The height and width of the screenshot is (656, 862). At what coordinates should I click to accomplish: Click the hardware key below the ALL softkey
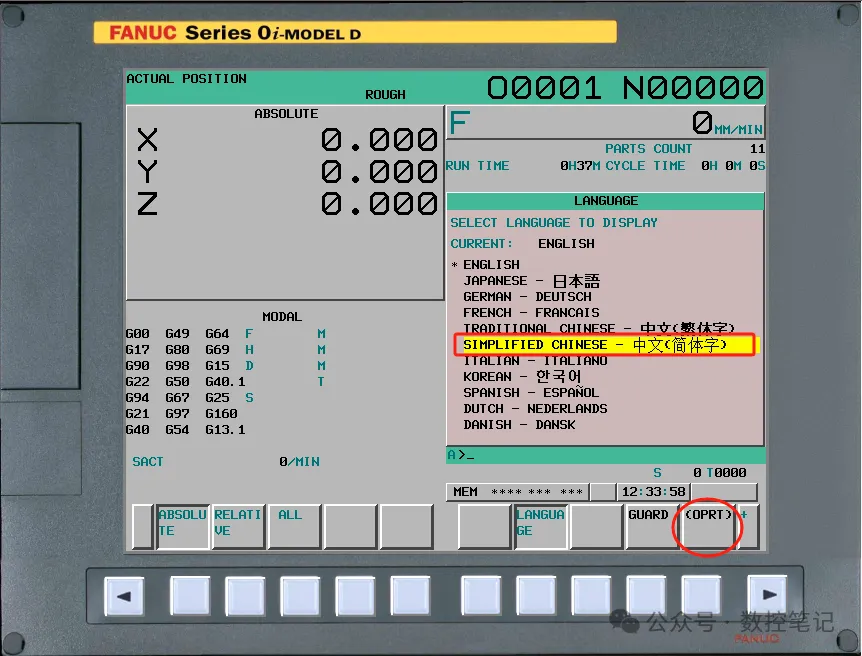[x=300, y=596]
